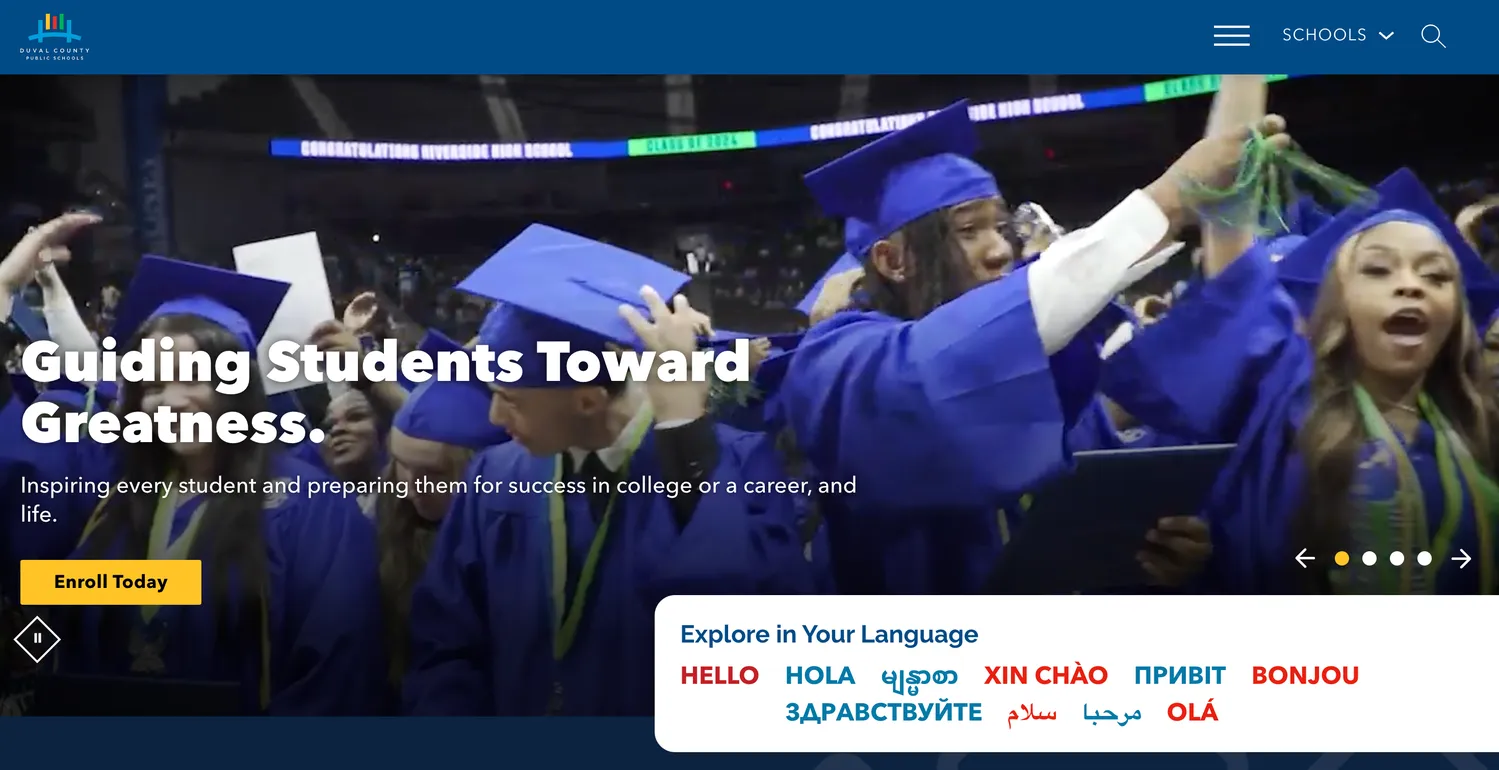The height and width of the screenshot is (770, 1499).
Task: Pause the hero video with diamond button
Action: [x=37, y=638]
